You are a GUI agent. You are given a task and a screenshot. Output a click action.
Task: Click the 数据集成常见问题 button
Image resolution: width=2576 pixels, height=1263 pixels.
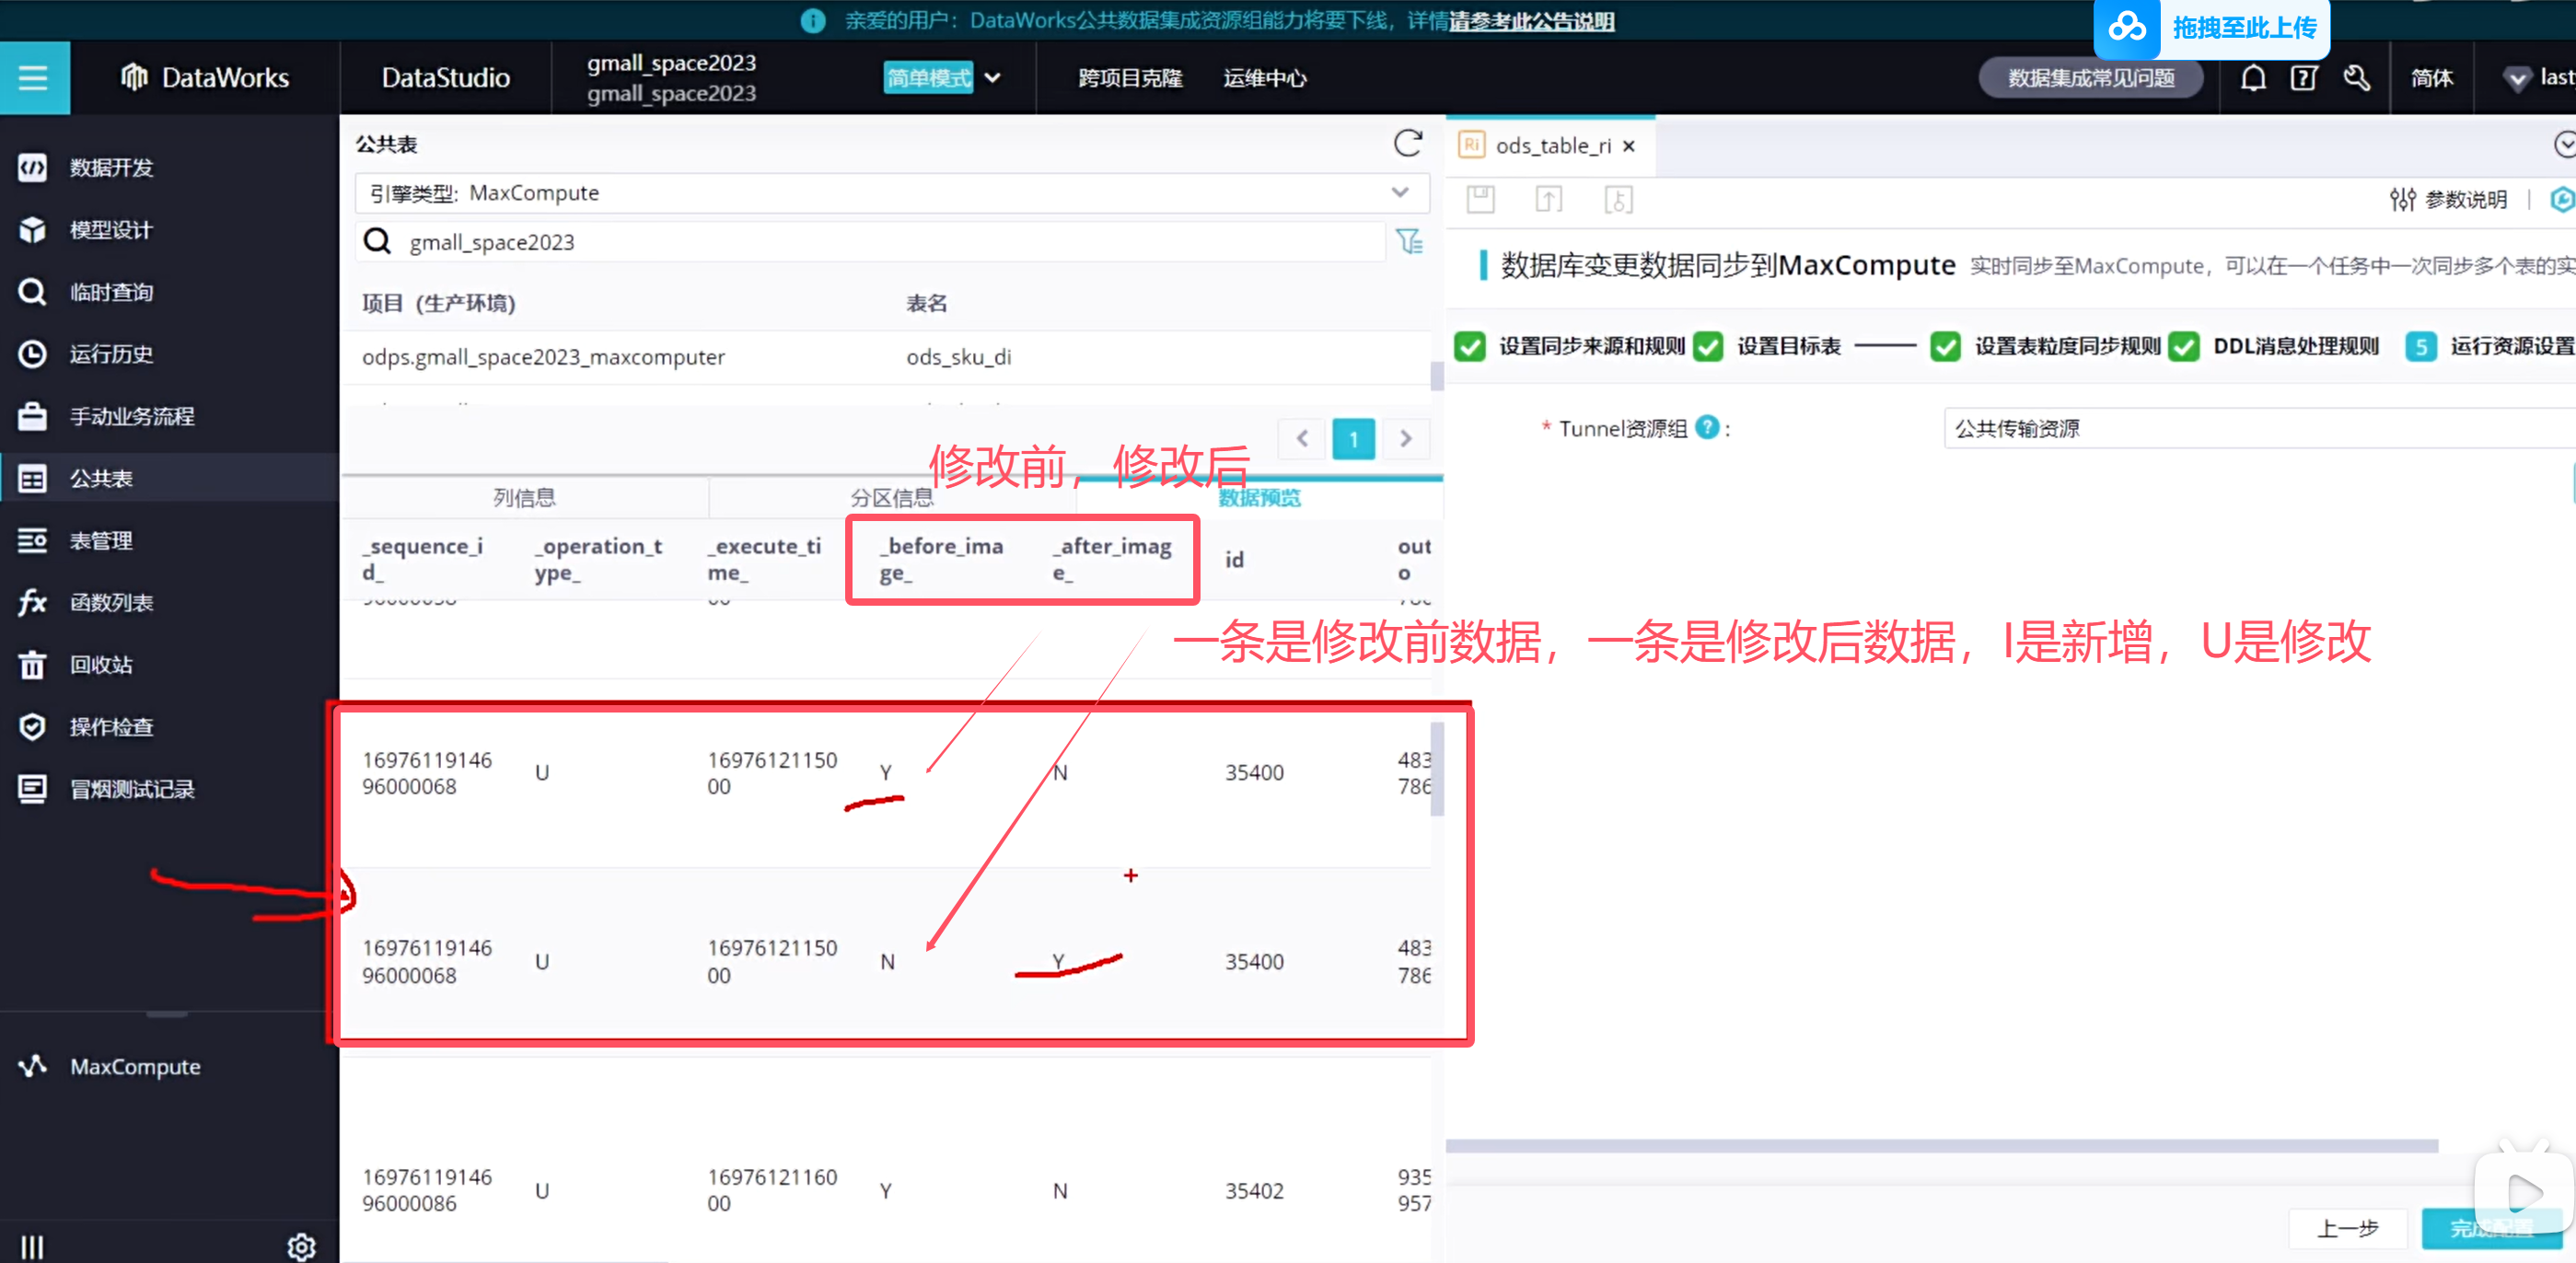[x=2090, y=78]
